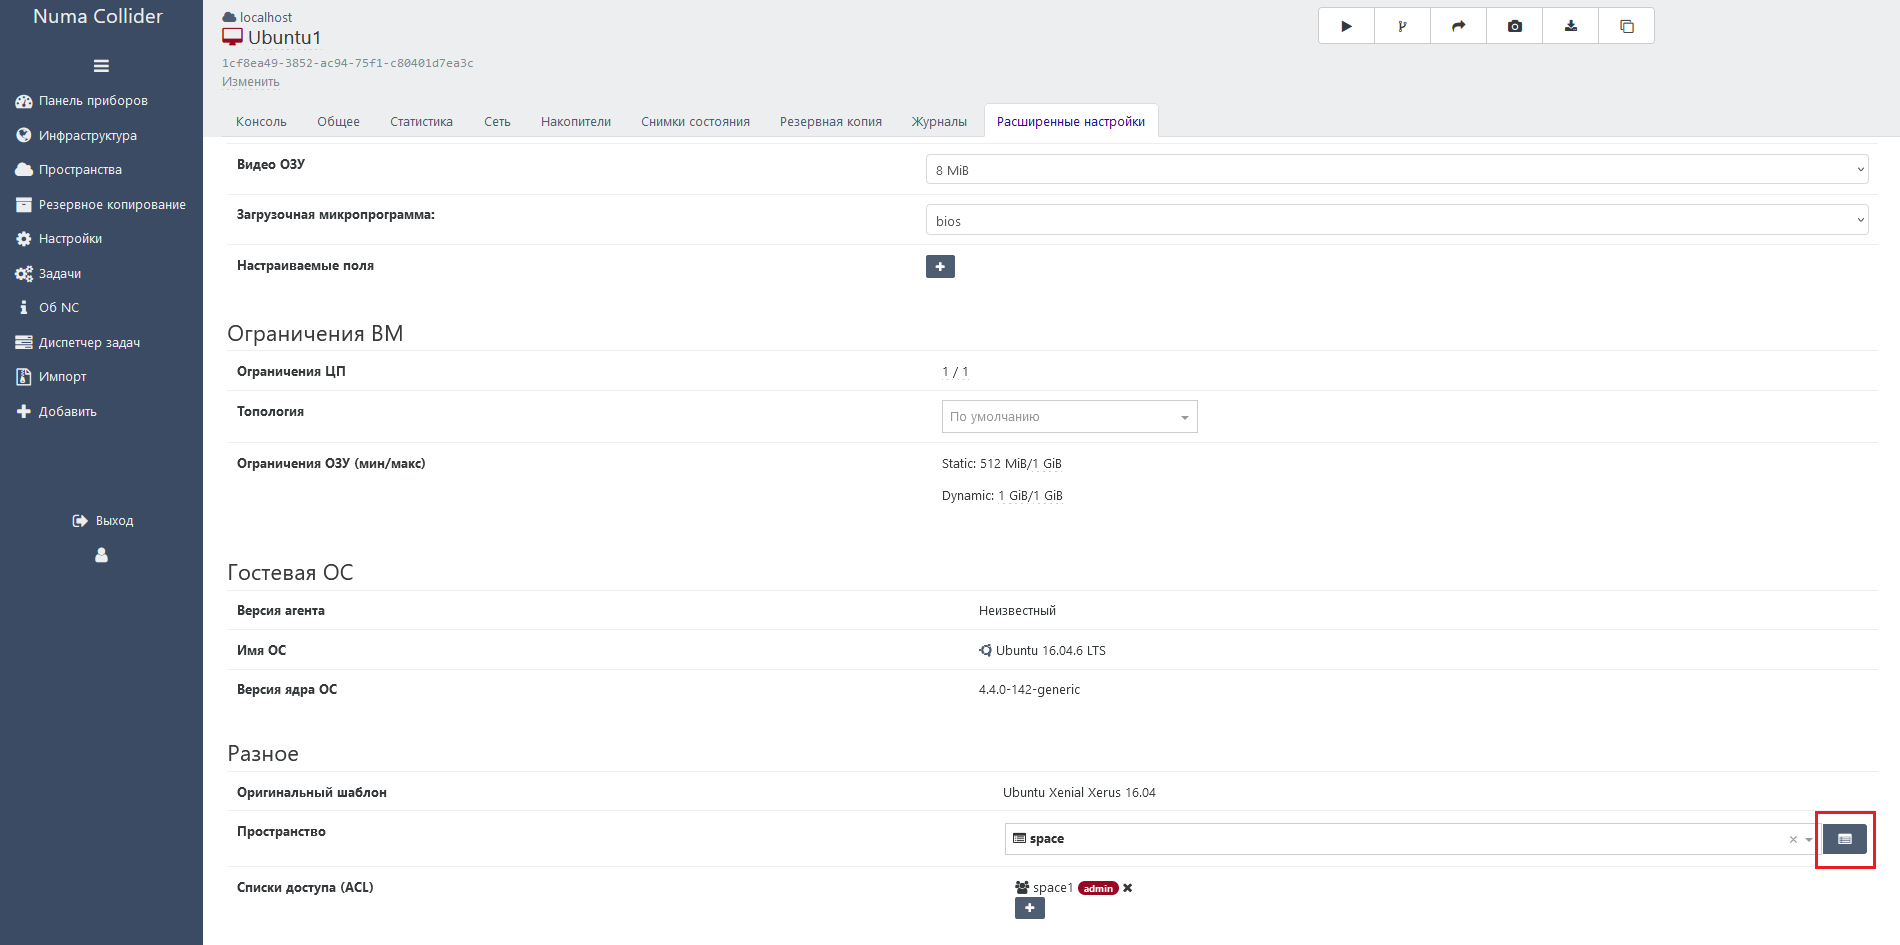Switch to the Журналы tab
This screenshot has width=1900, height=945.
point(939,121)
